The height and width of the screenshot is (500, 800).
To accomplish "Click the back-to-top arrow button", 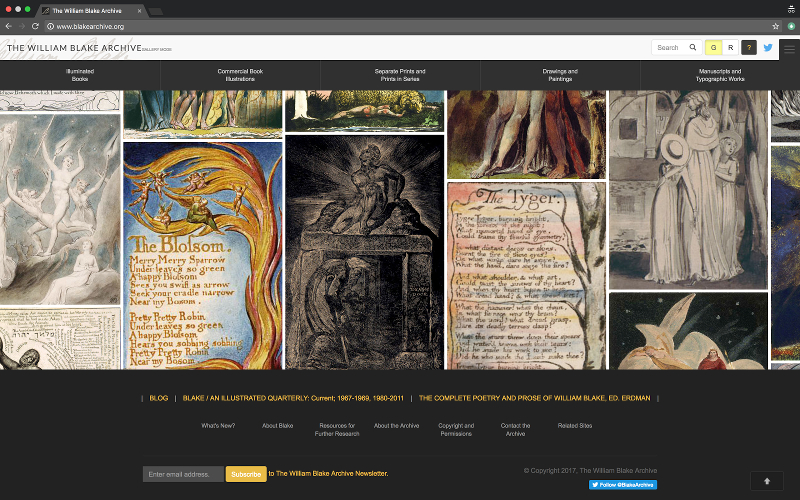I will click(x=766, y=481).
